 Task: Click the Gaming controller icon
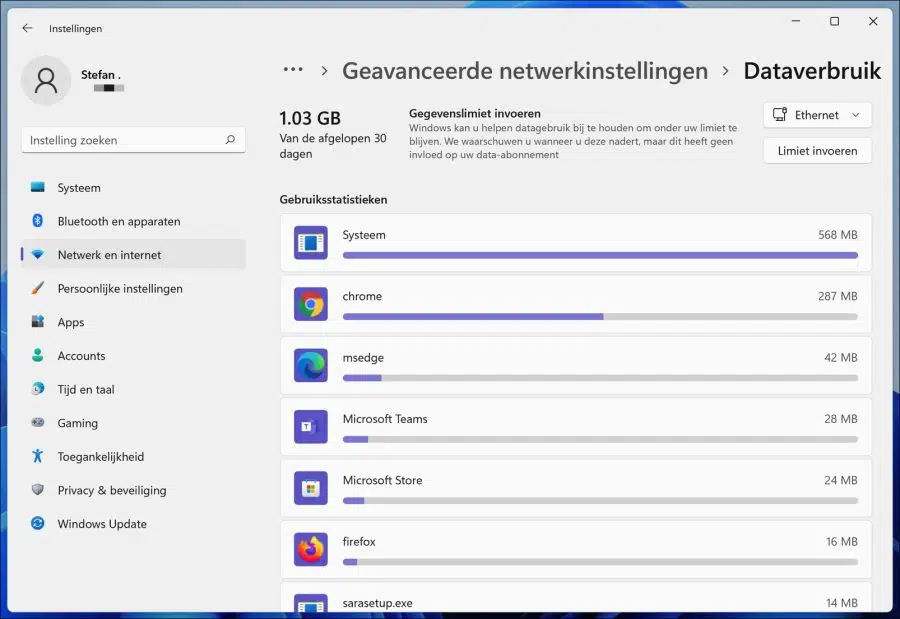click(38, 423)
